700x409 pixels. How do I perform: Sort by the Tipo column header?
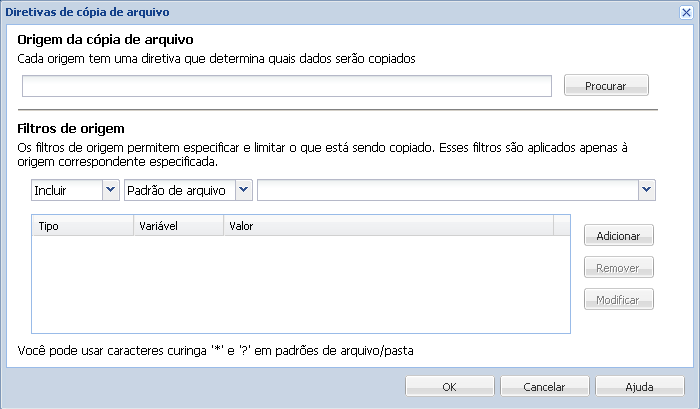click(82, 227)
